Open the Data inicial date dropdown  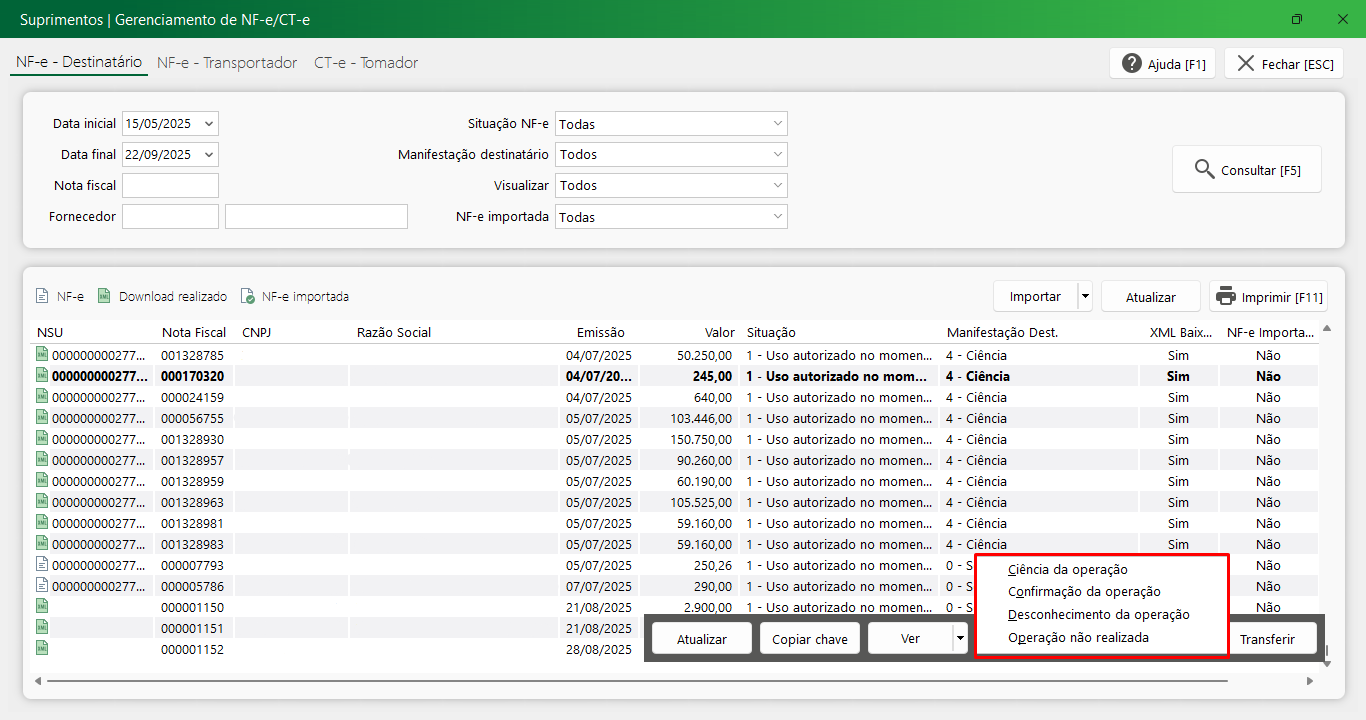(208, 124)
